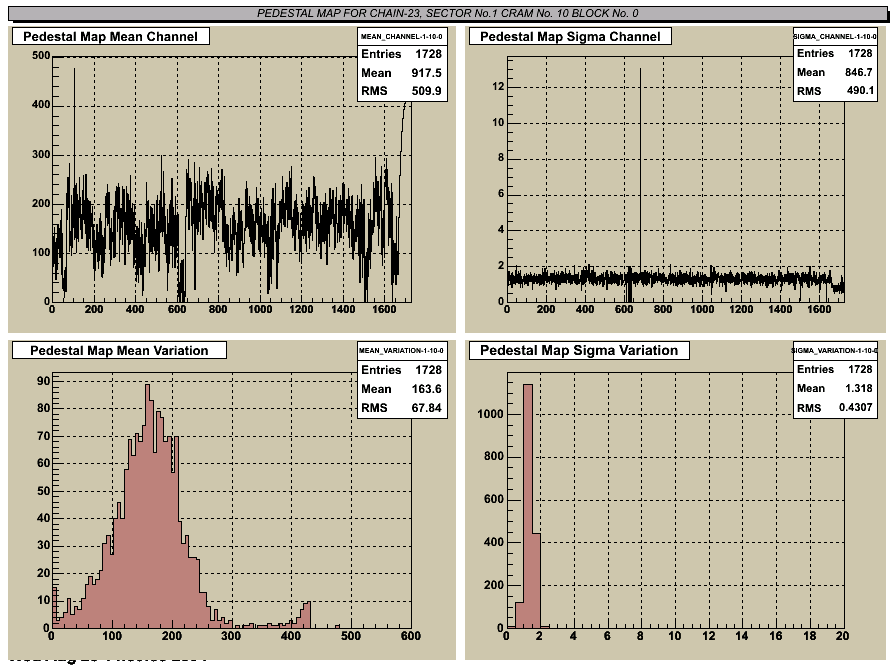
Task: Click the tallest bin in Sigma Variation histogram
Action: point(528,506)
